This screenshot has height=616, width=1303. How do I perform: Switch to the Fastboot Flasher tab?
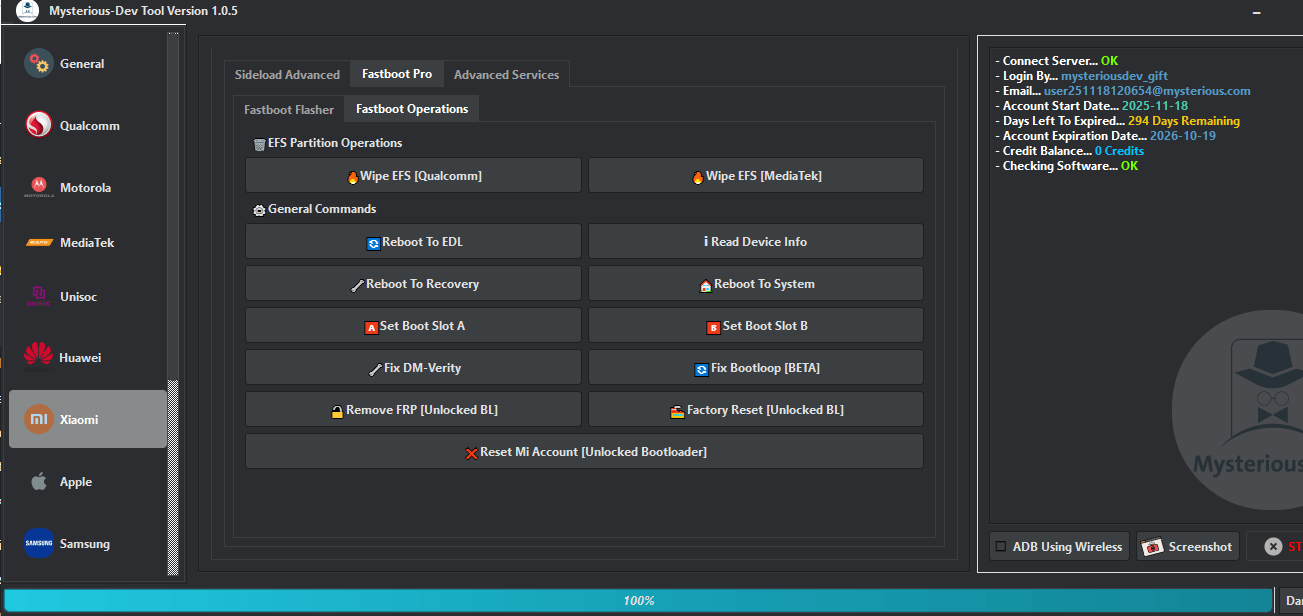coord(288,109)
